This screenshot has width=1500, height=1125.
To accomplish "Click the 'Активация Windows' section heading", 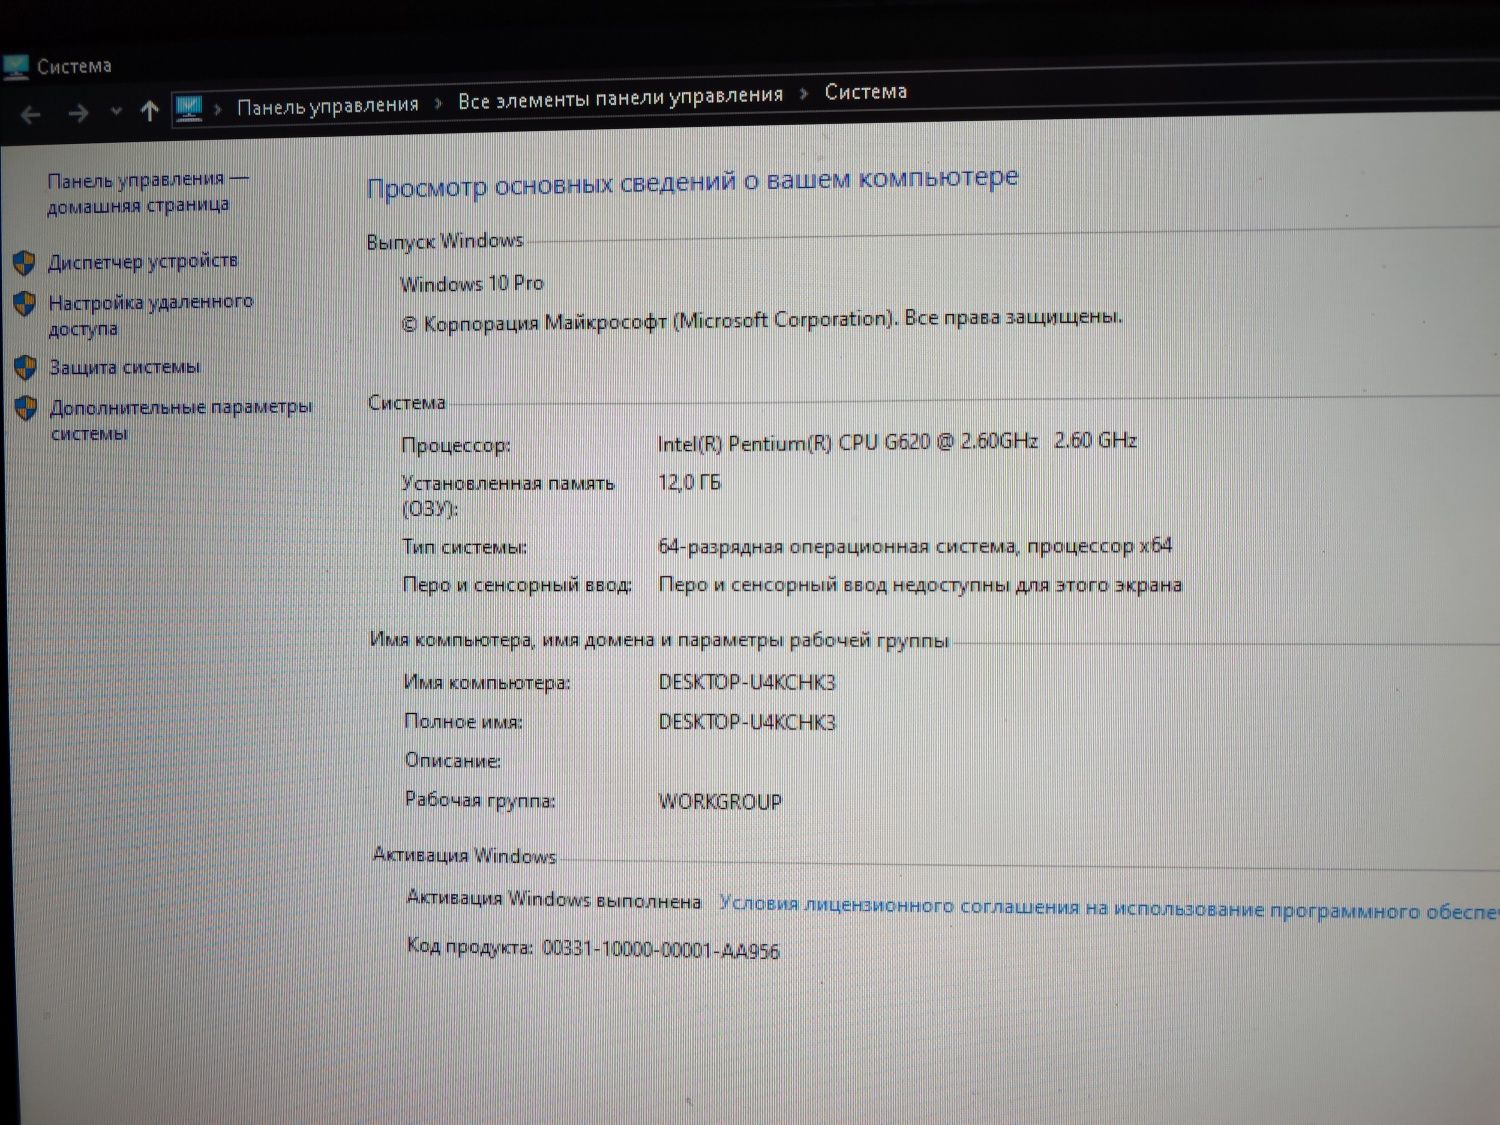I will point(464,855).
